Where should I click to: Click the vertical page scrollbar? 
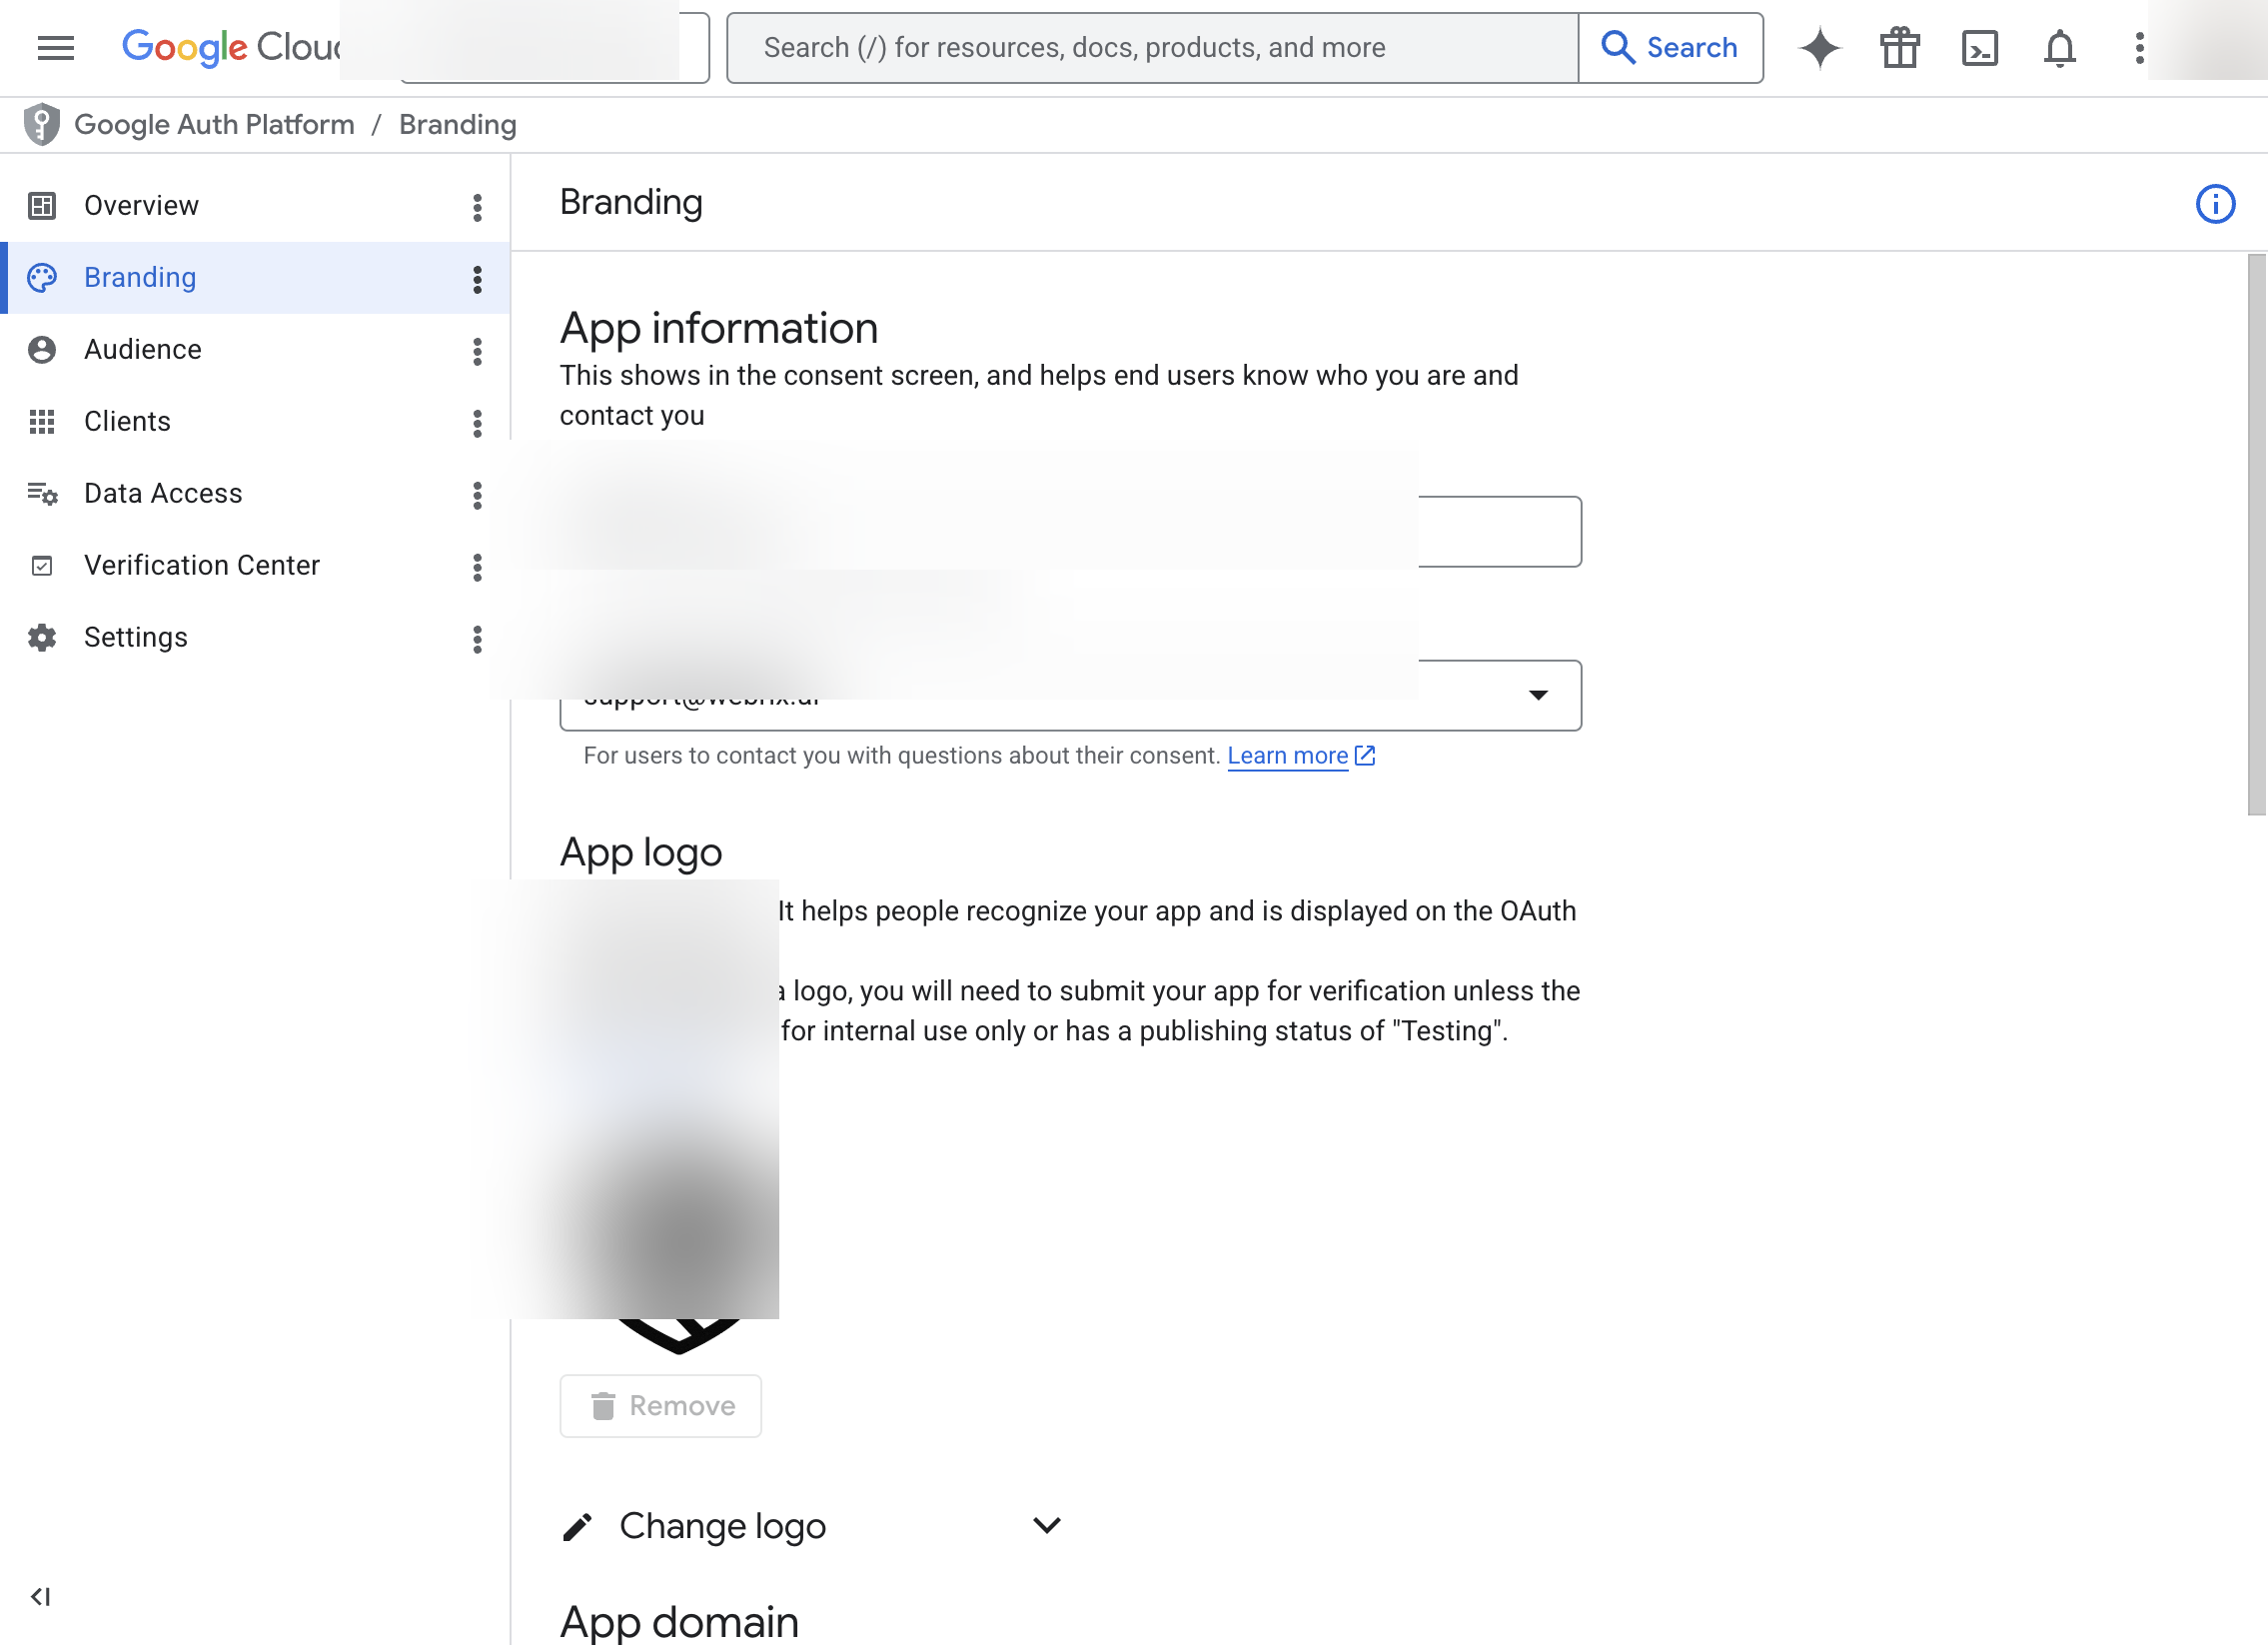pyautogui.click(x=2256, y=535)
